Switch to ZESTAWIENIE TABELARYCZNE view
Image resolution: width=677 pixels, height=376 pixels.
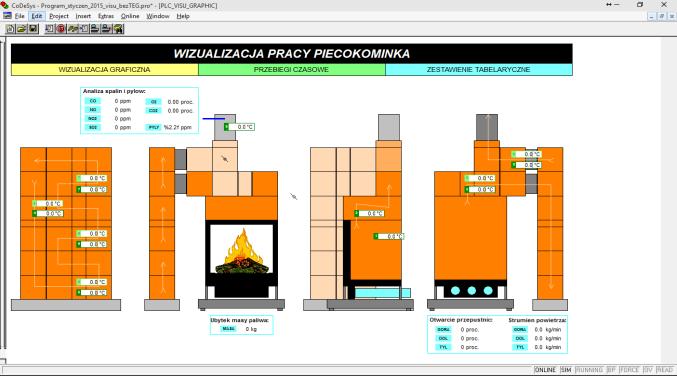[478, 70]
